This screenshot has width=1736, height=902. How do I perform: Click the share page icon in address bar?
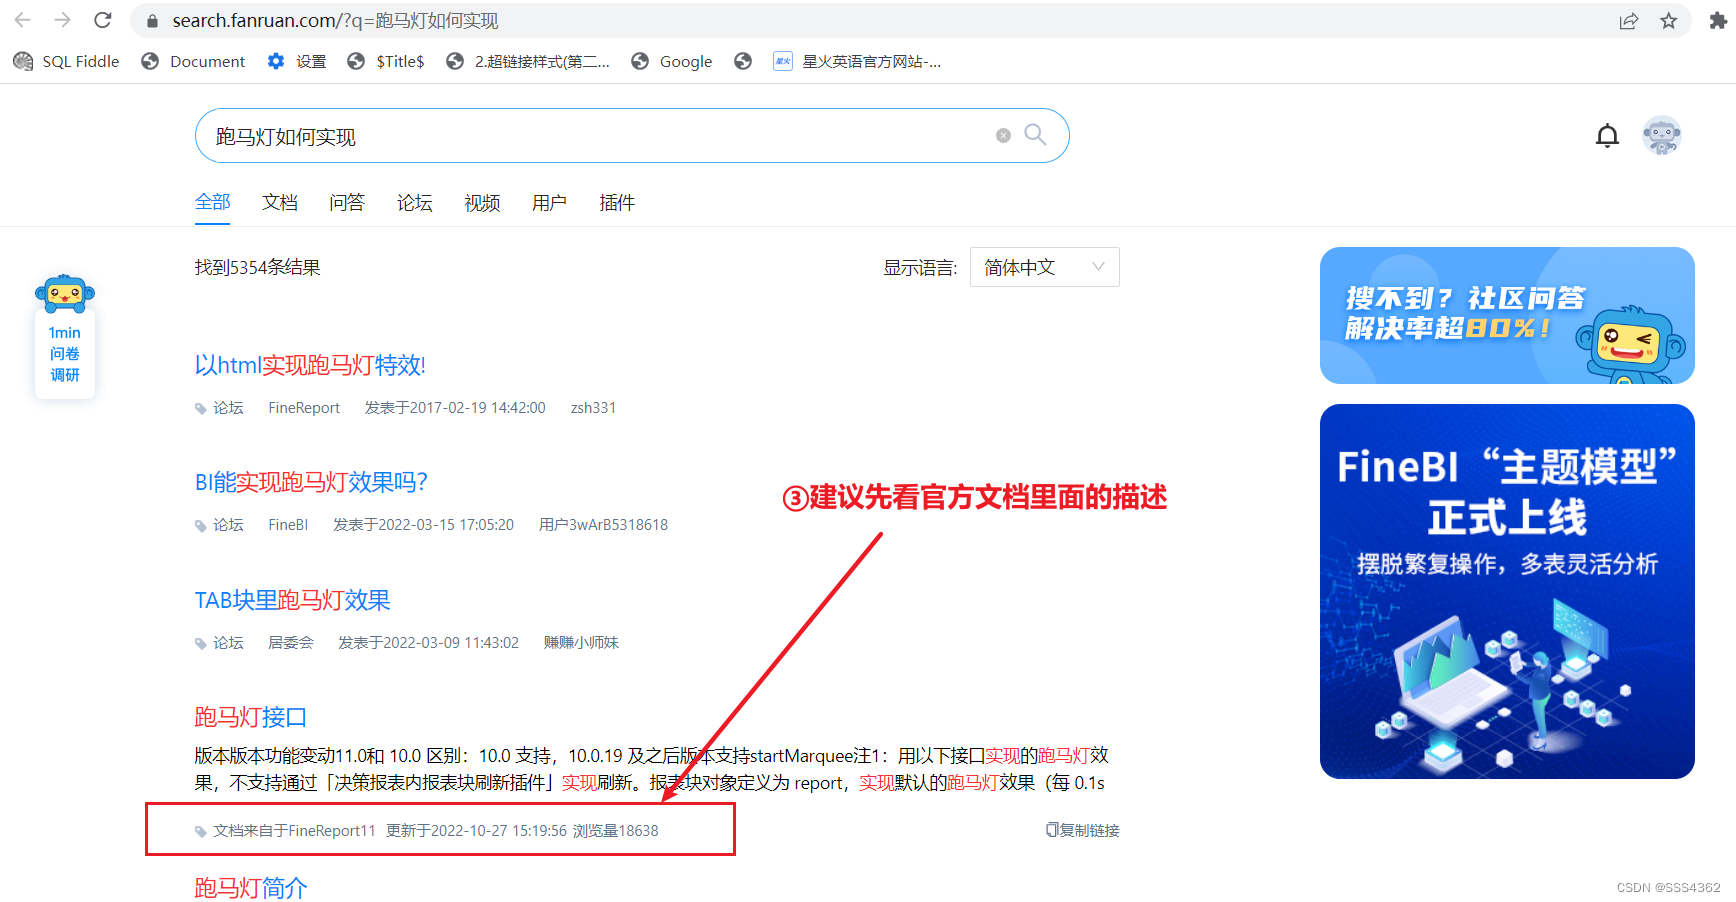coord(1629,21)
